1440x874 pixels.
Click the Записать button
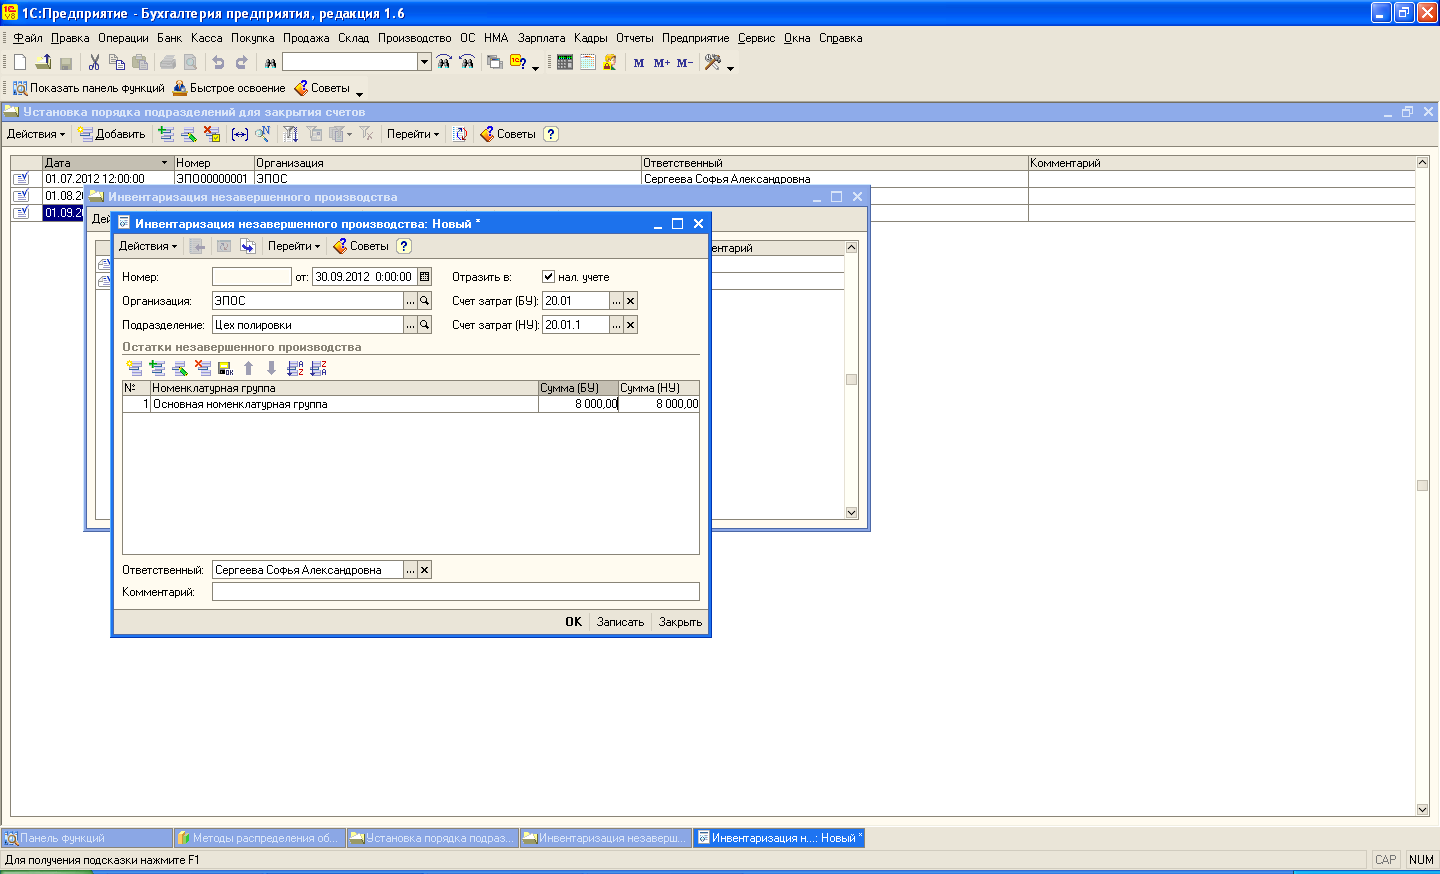click(620, 622)
